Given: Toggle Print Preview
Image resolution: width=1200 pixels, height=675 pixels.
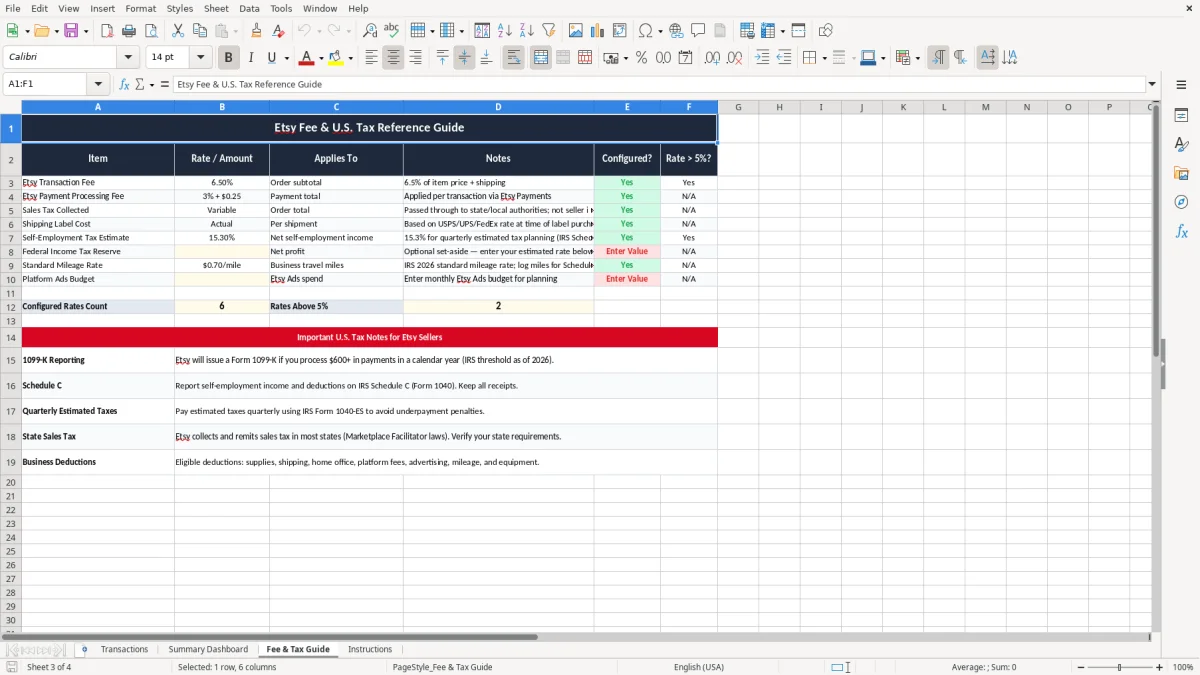Looking at the screenshot, I should (x=151, y=31).
